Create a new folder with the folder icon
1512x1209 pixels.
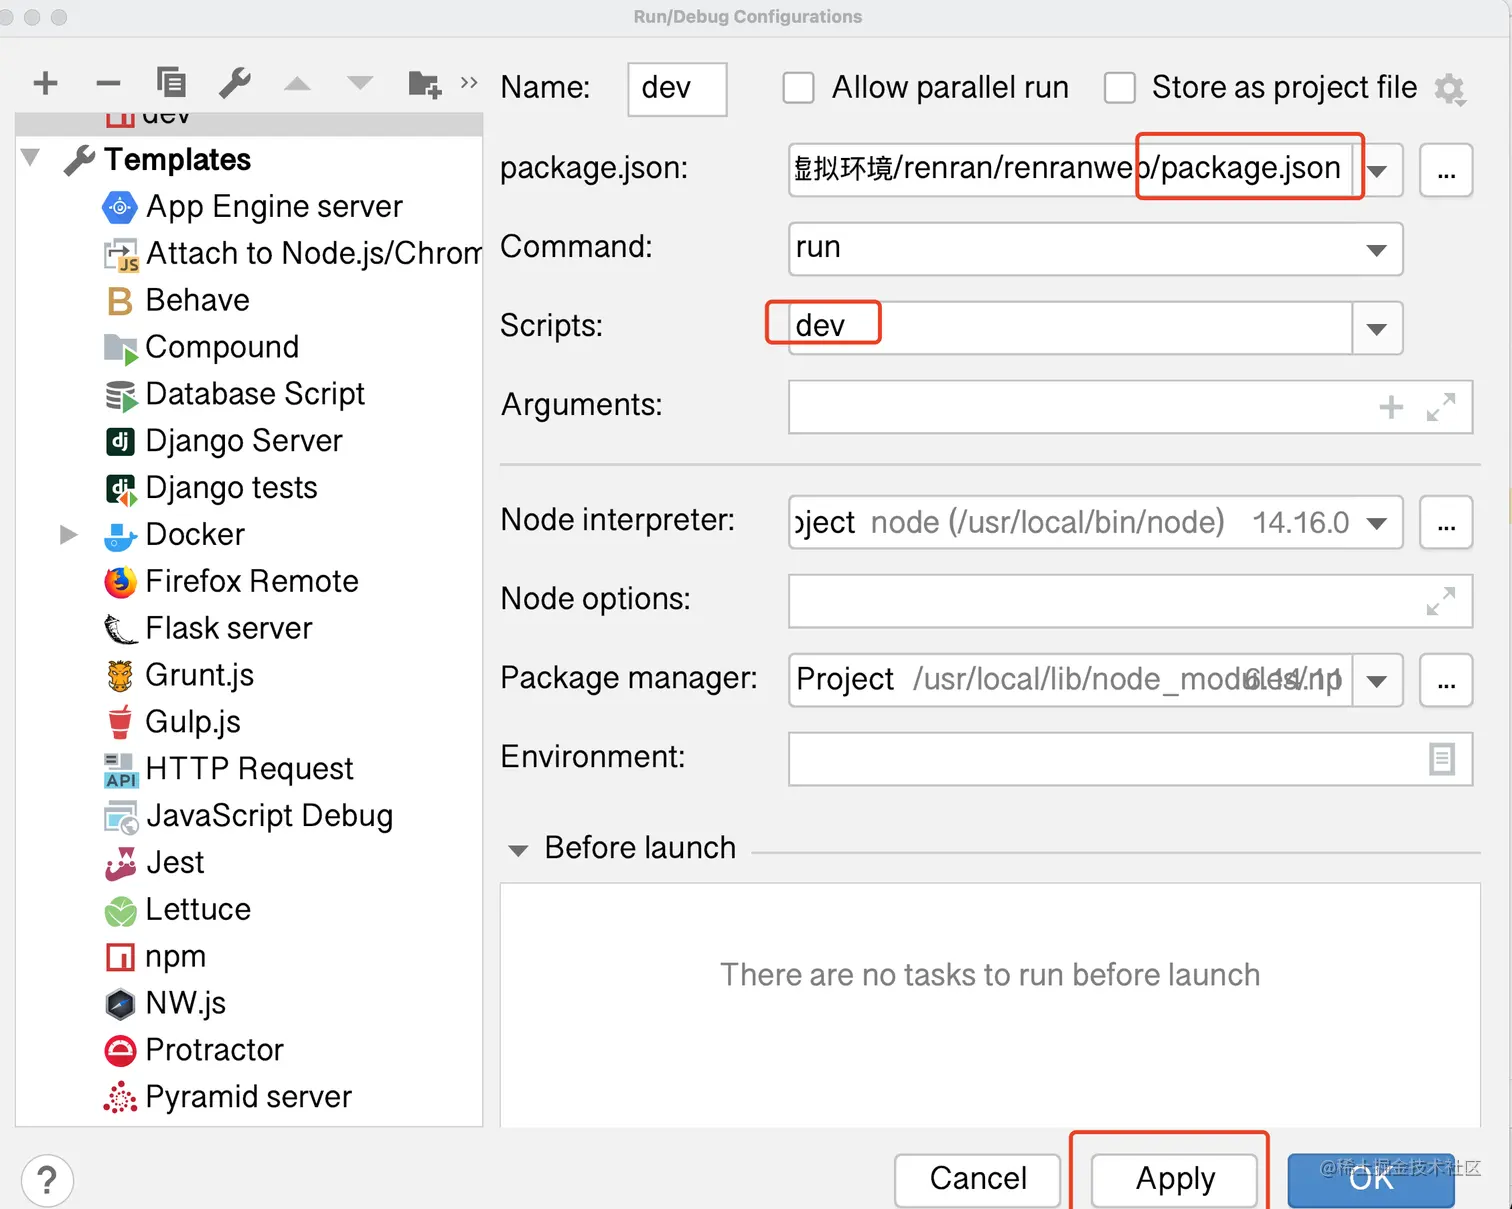tap(425, 84)
